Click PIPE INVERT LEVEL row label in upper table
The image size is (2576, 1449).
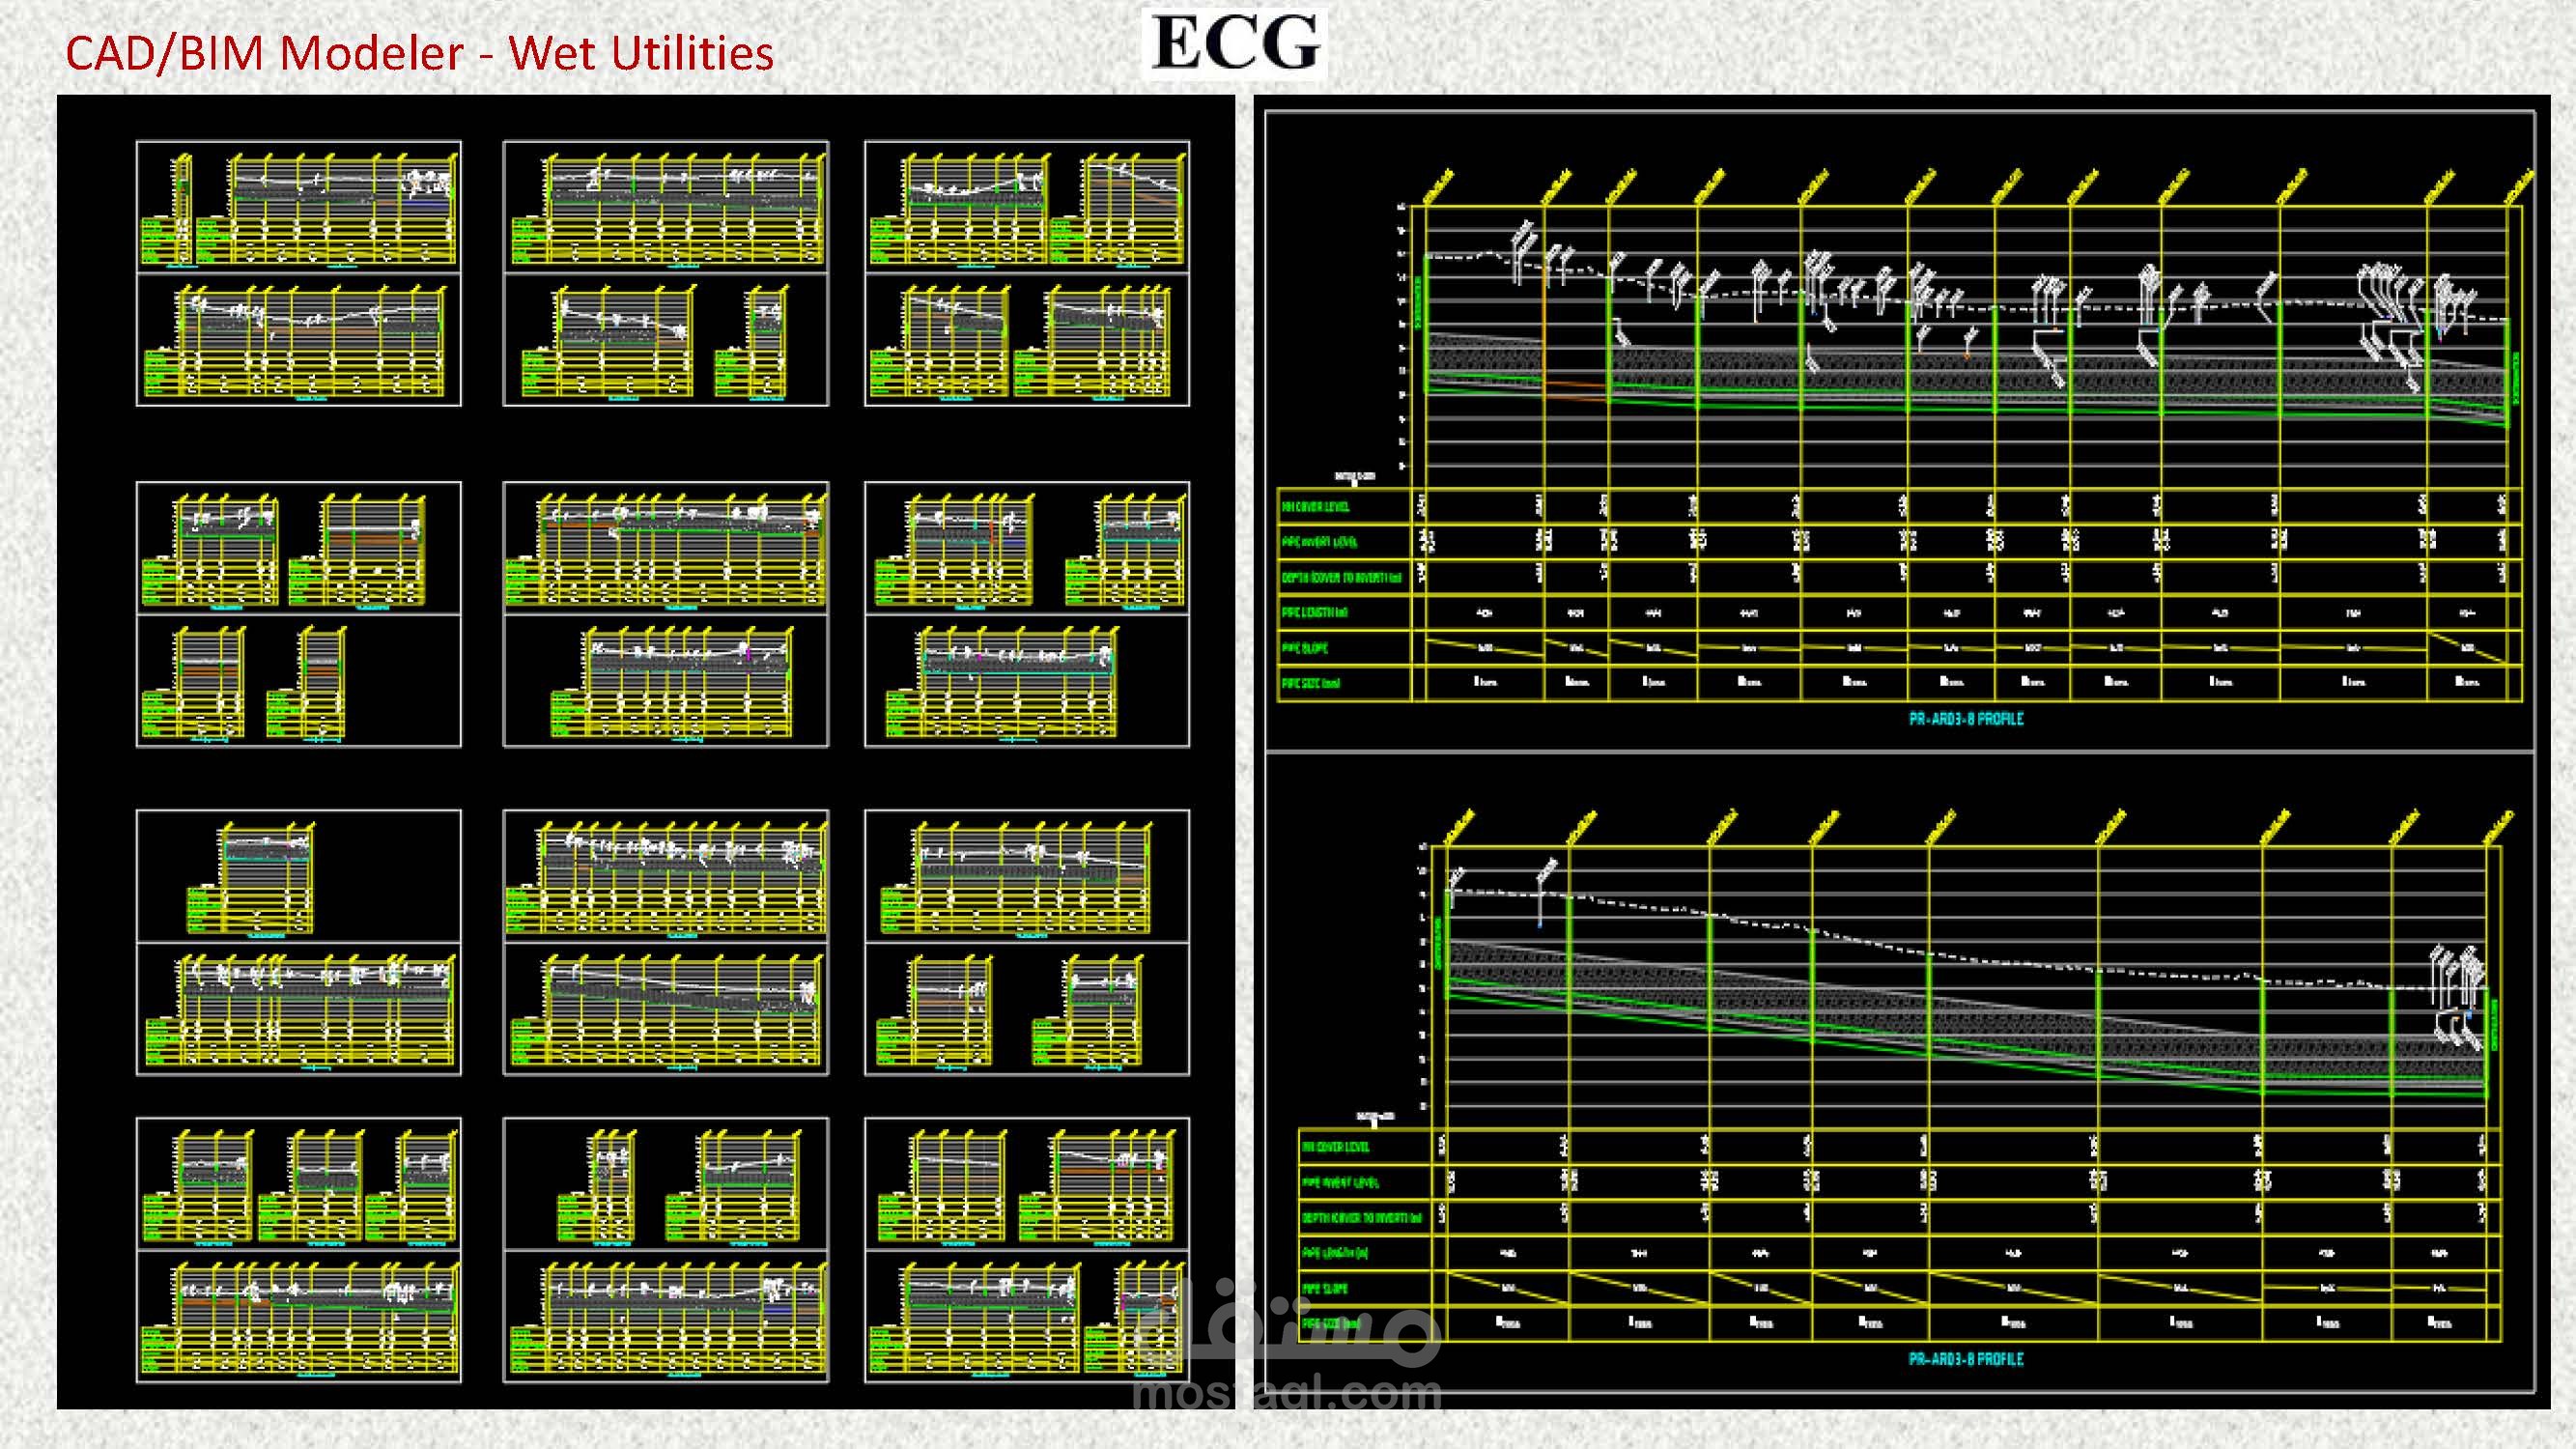pyautogui.click(x=1319, y=542)
